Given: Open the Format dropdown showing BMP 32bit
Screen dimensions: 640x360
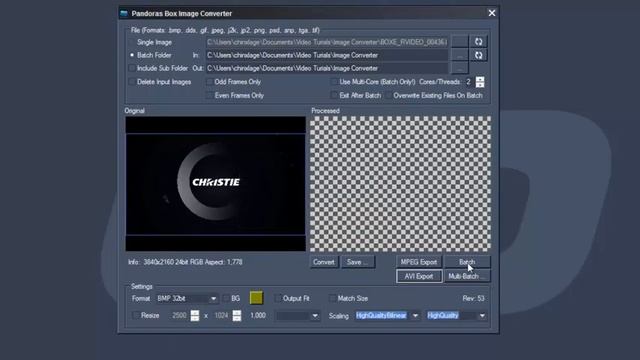Looking at the screenshot, I should tap(187, 299).
